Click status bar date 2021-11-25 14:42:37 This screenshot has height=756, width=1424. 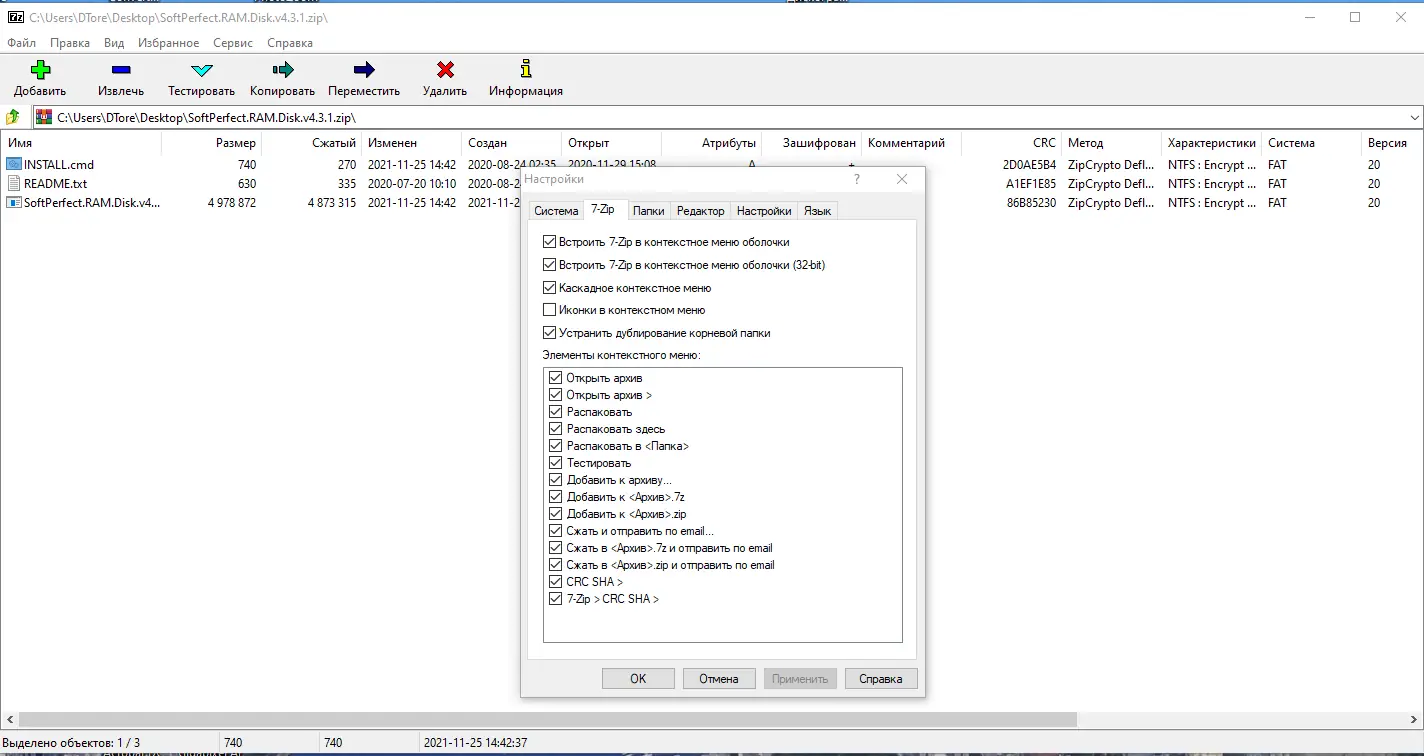tap(475, 743)
